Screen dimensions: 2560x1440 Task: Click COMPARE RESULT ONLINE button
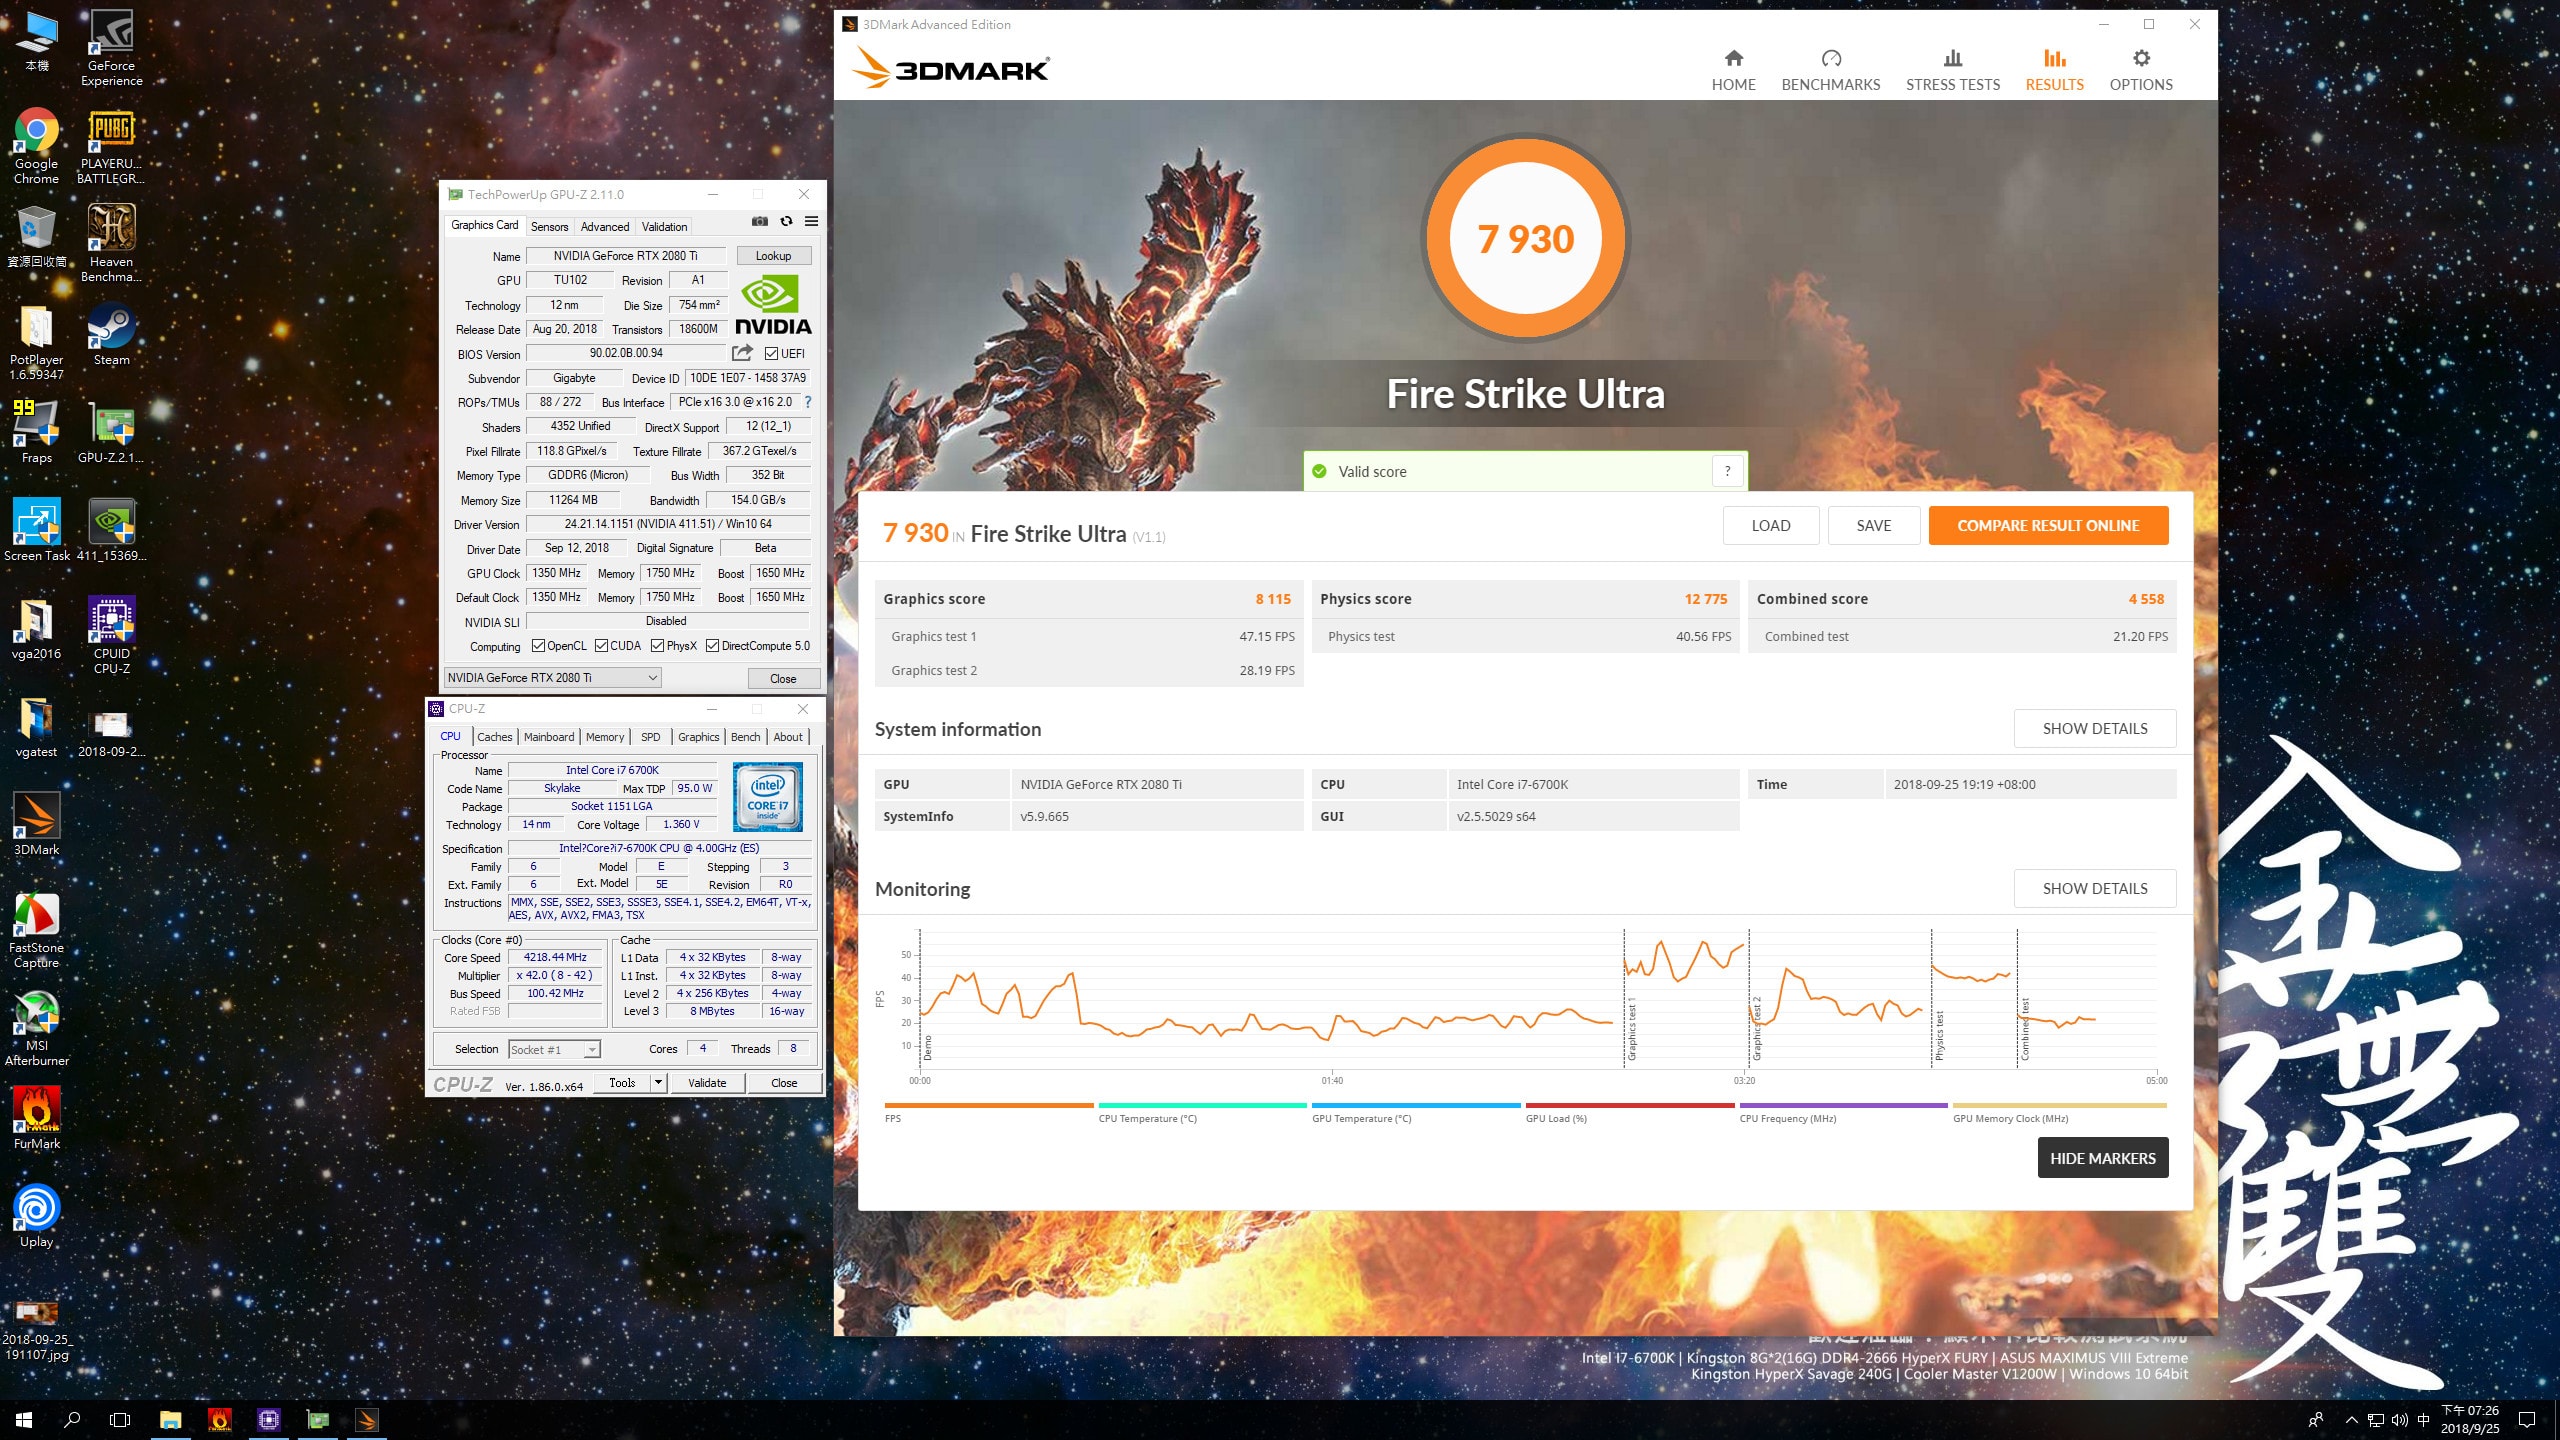pos(2048,525)
